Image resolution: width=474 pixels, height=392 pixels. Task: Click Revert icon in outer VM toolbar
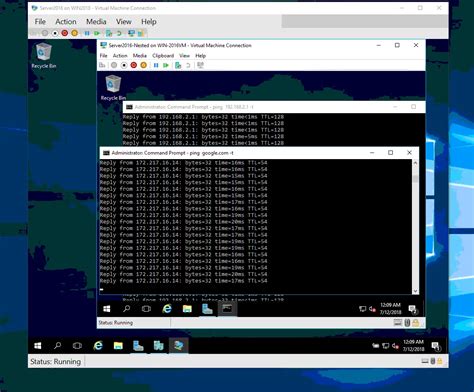coord(119,33)
